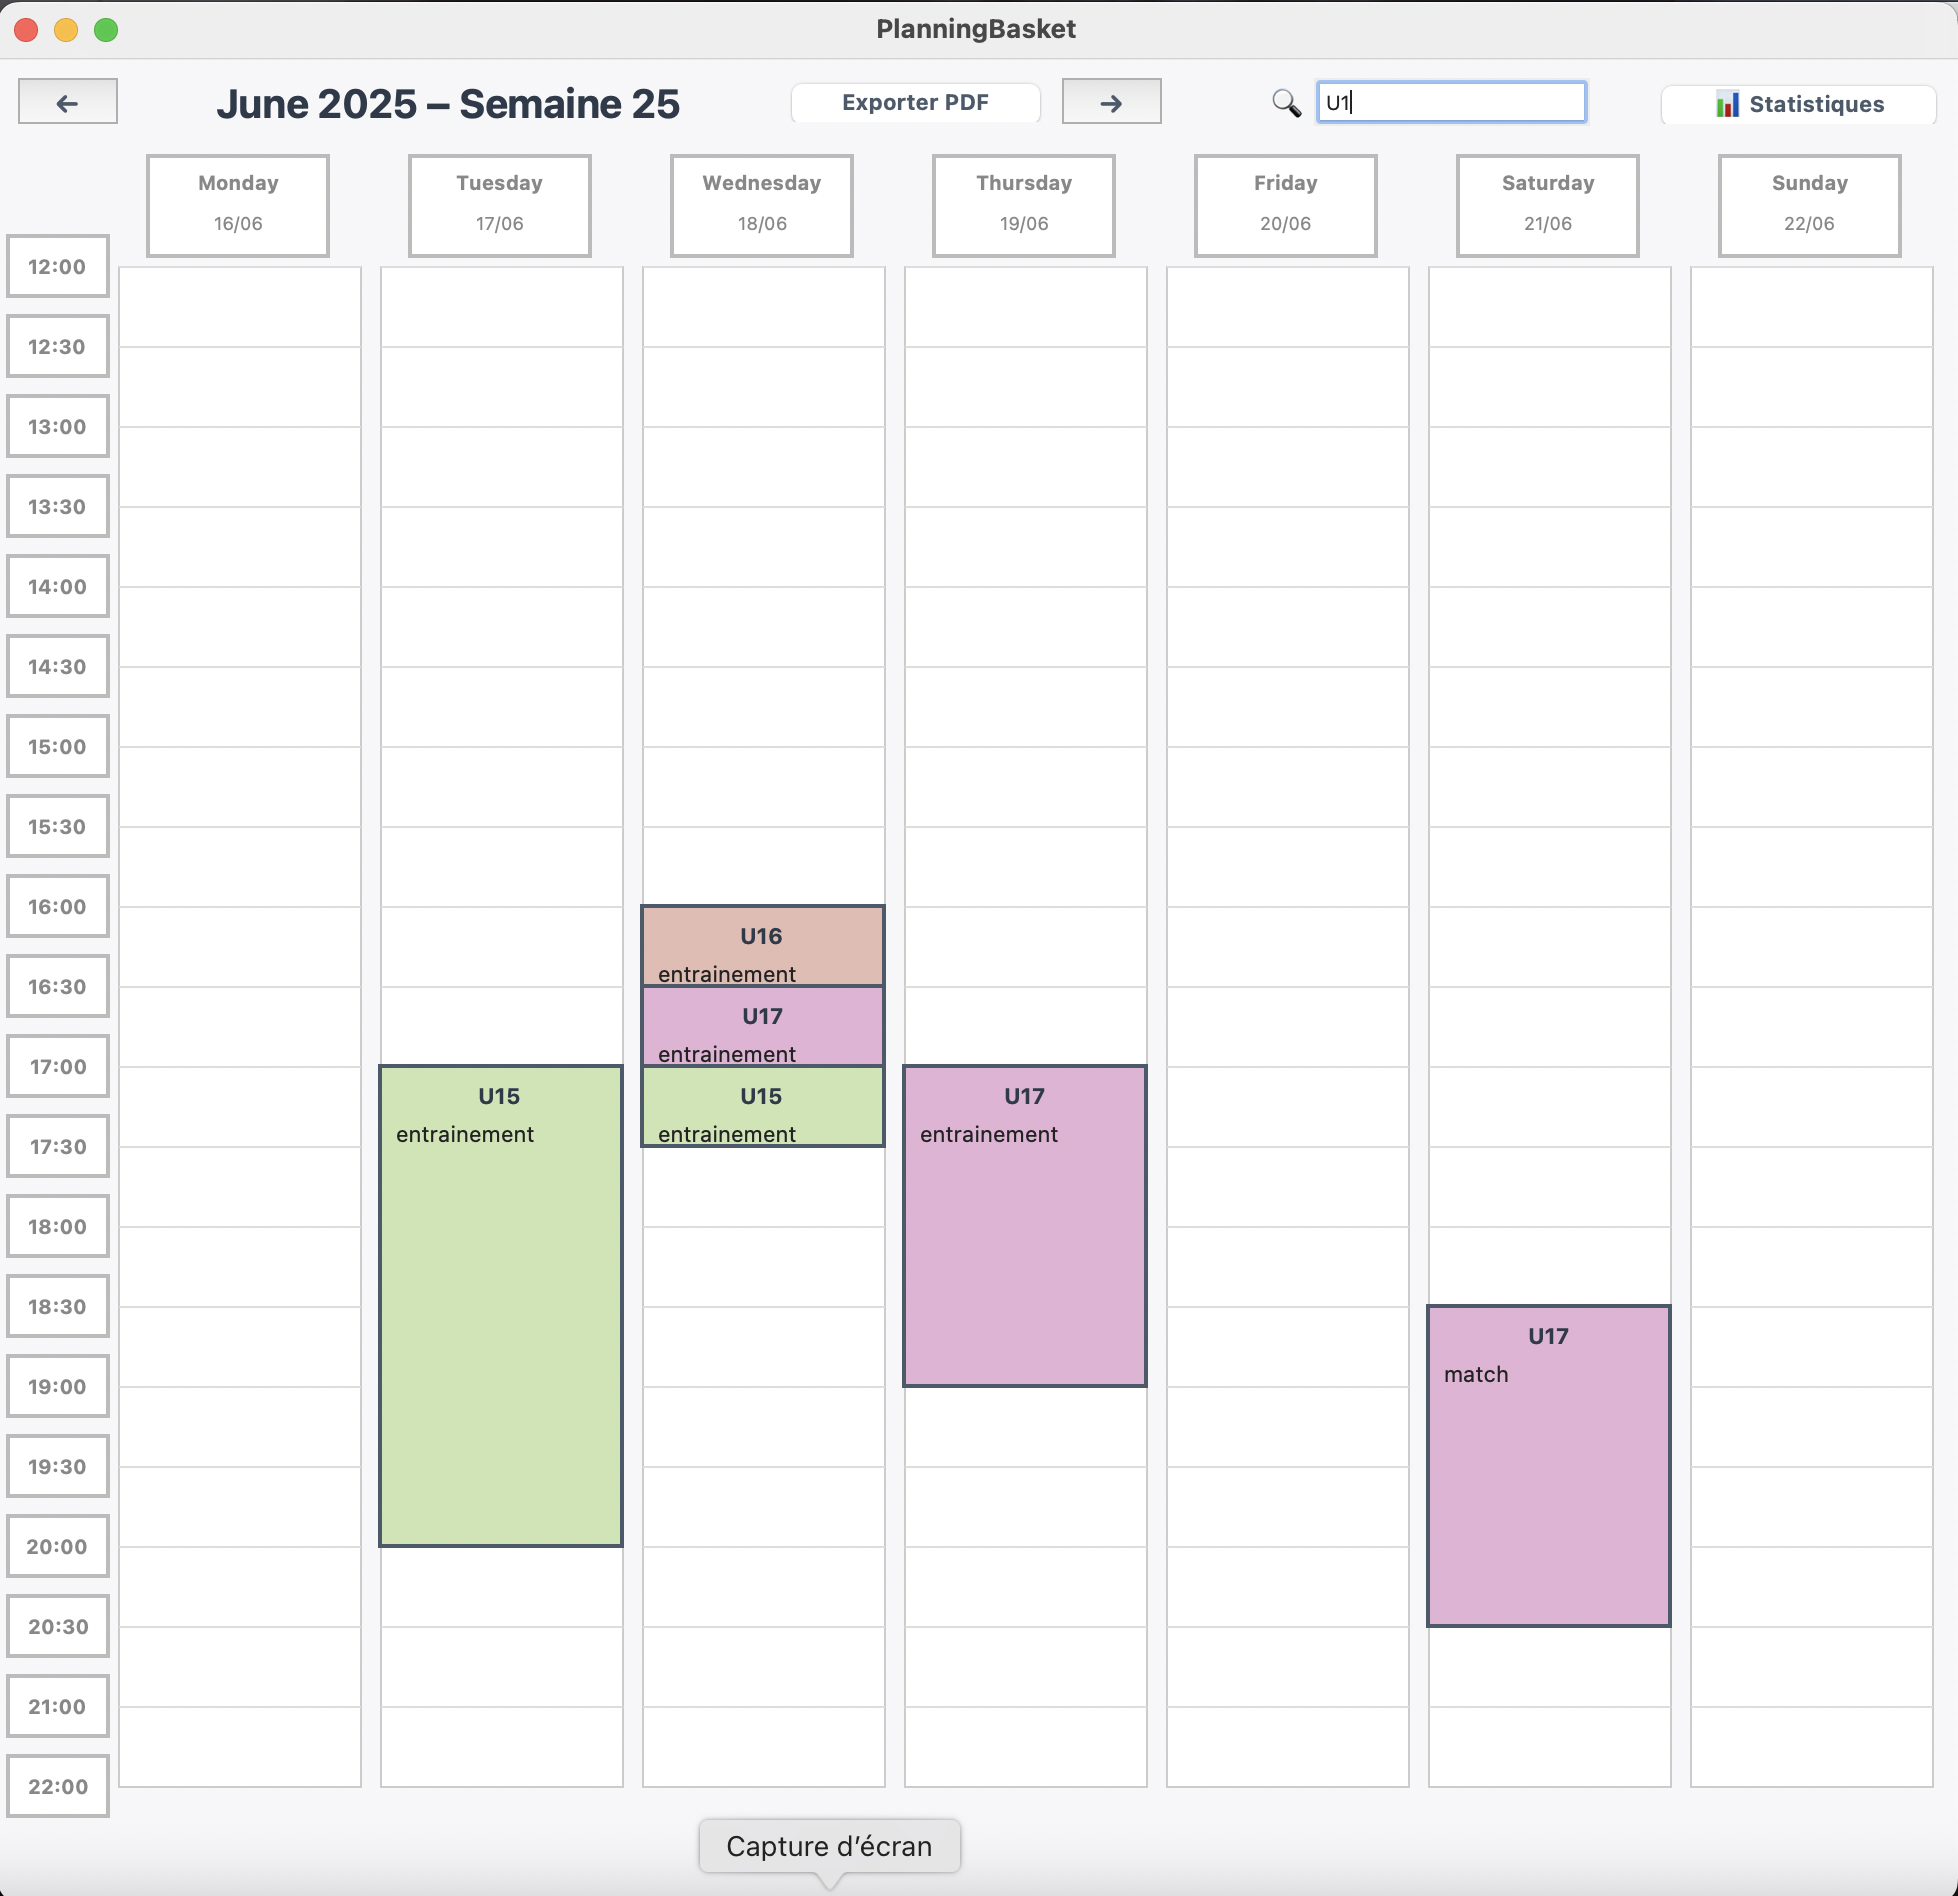Select the Friday 20/06 day header

click(1286, 205)
